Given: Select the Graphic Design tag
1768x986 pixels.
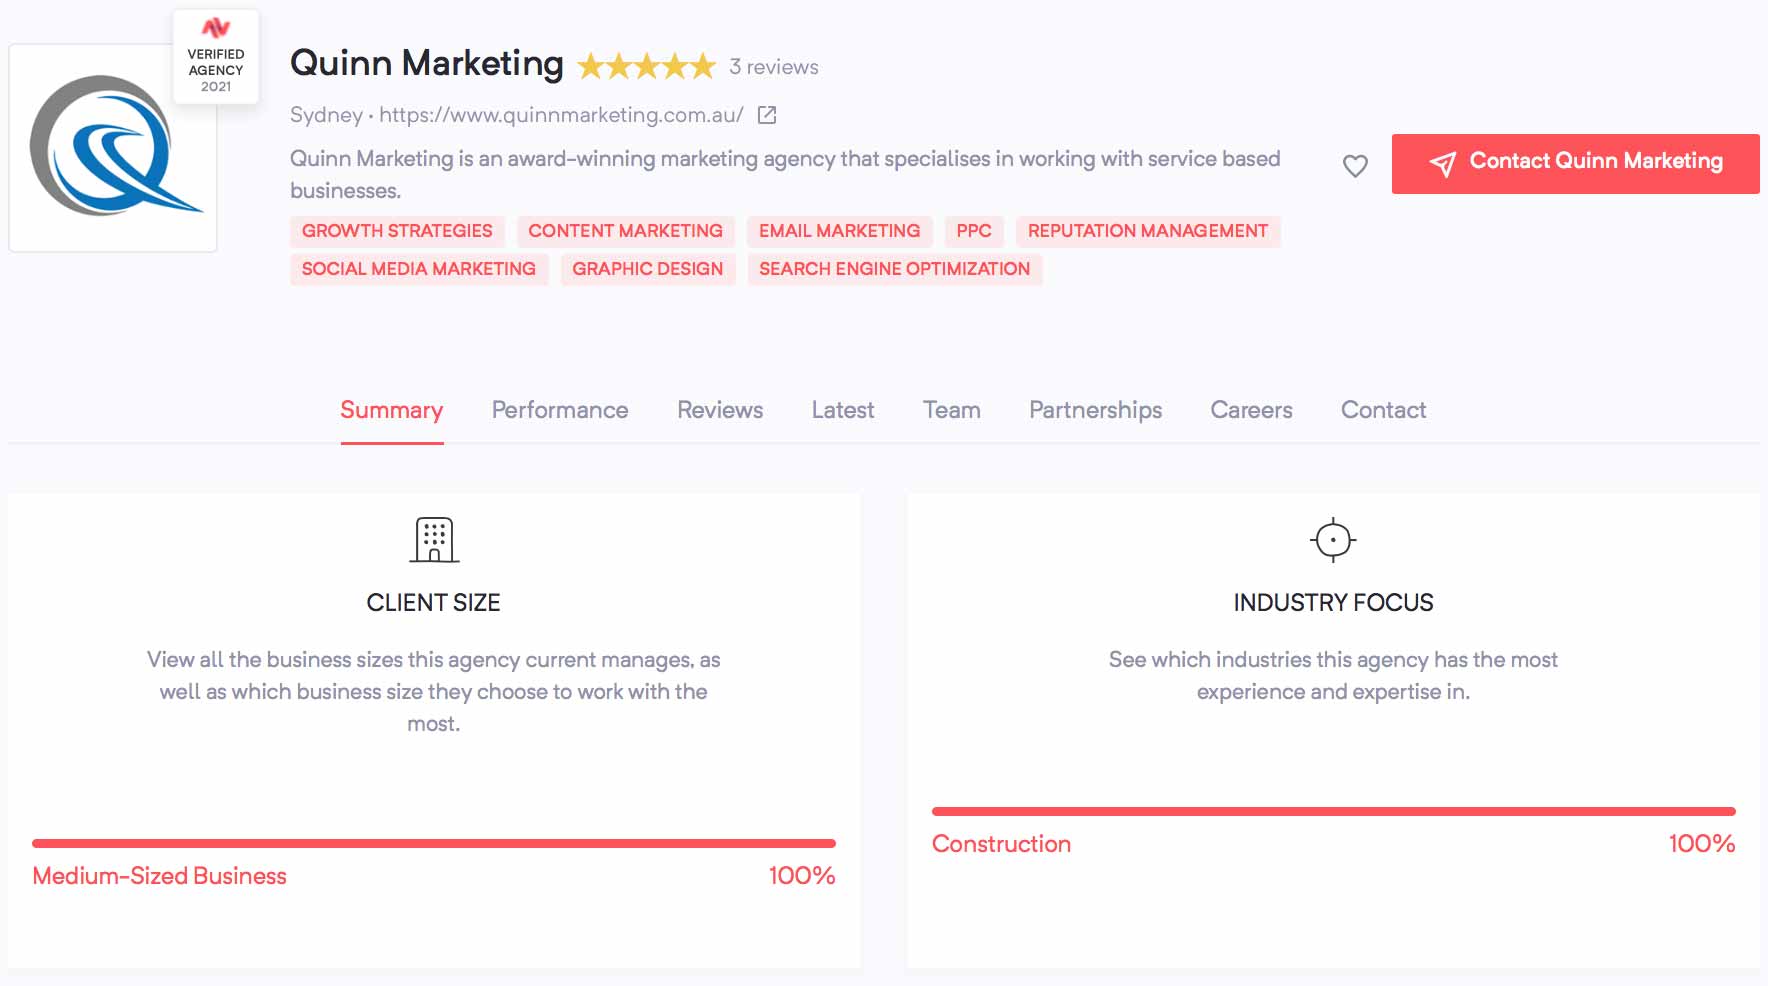Looking at the screenshot, I should coord(648,269).
